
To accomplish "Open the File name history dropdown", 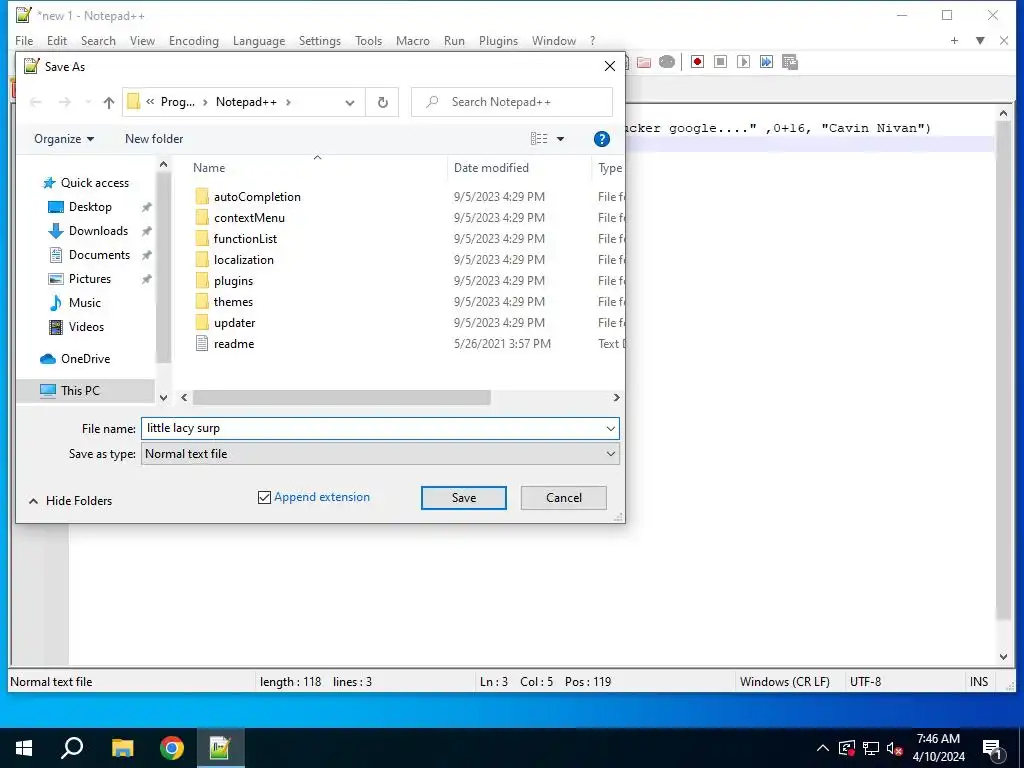I will point(611,428).
